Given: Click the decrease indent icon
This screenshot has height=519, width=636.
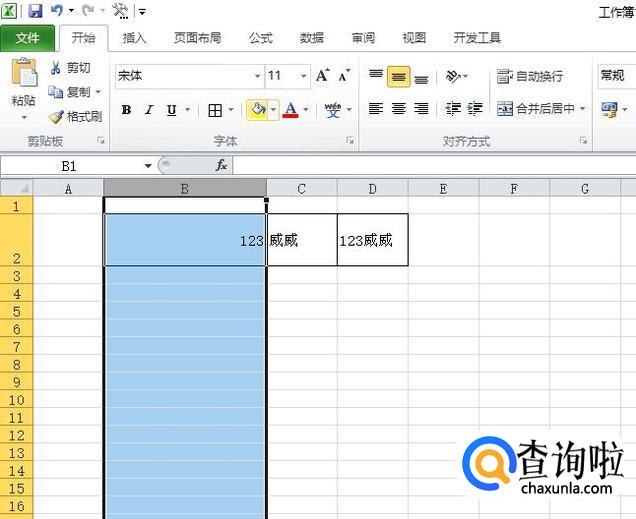Looking at the screenshot, I should point(453,109).
